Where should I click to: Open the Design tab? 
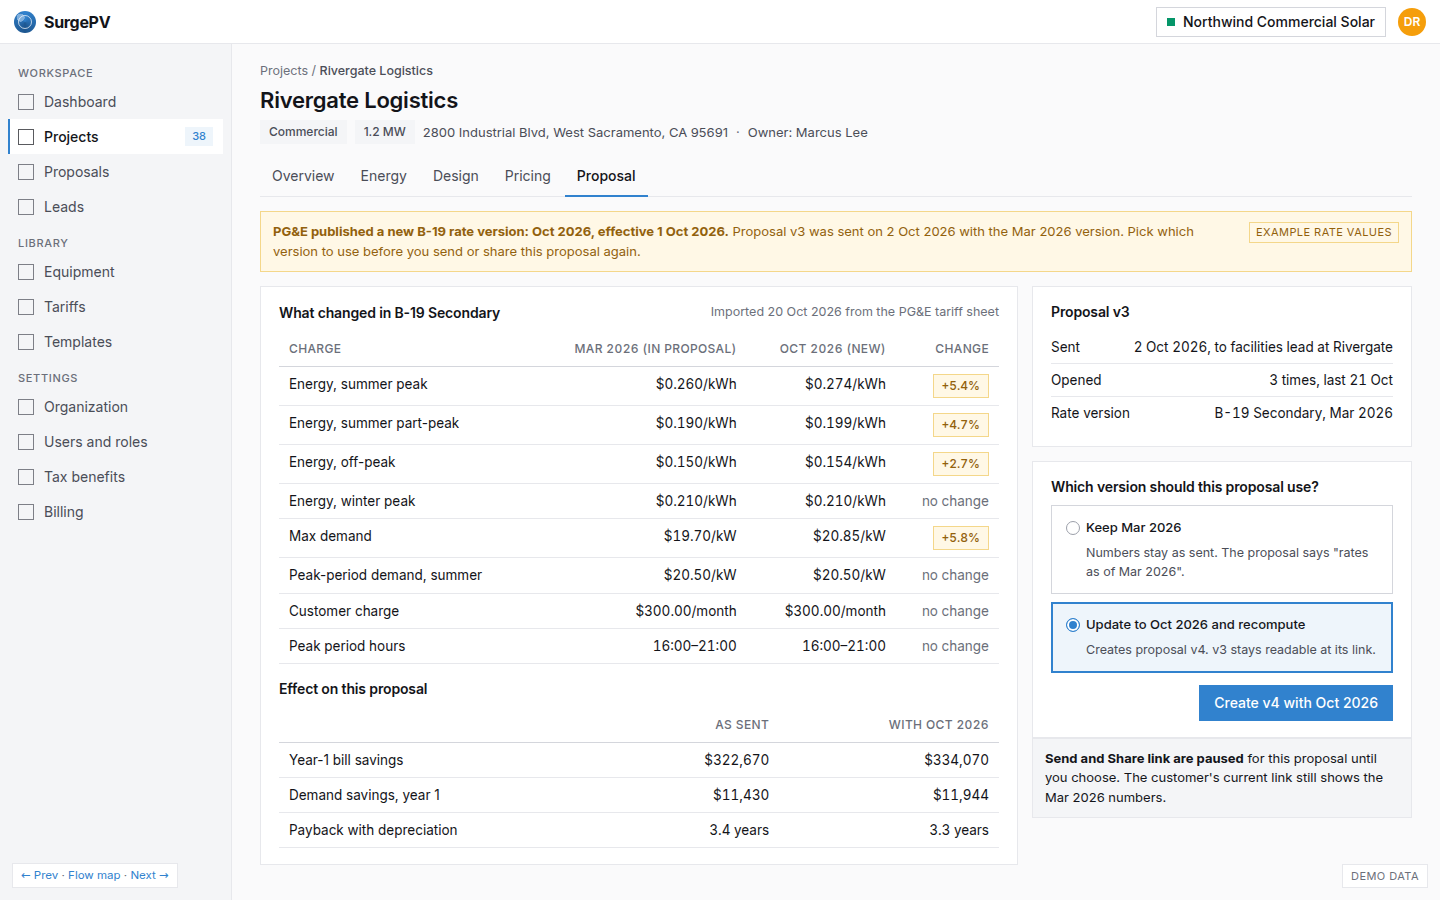[x=456, y=176]
